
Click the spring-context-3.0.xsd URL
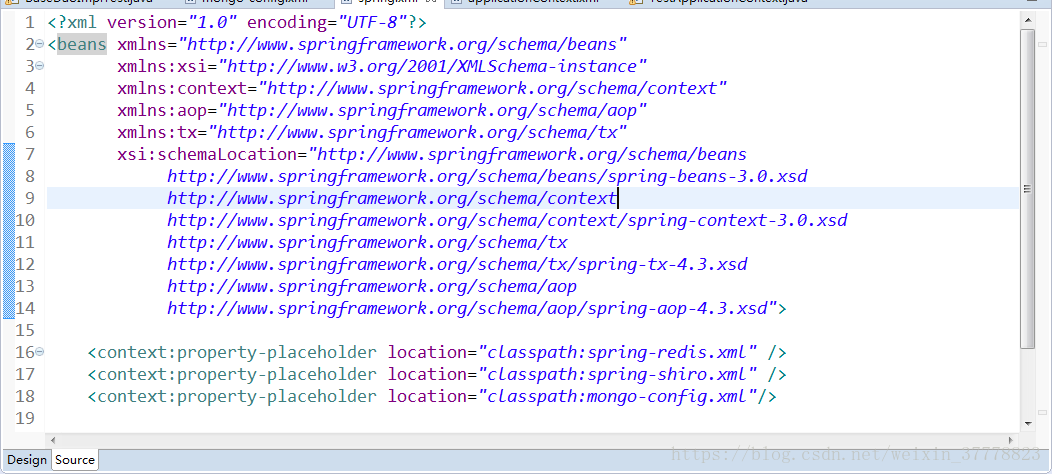click(x=507, y=220)
